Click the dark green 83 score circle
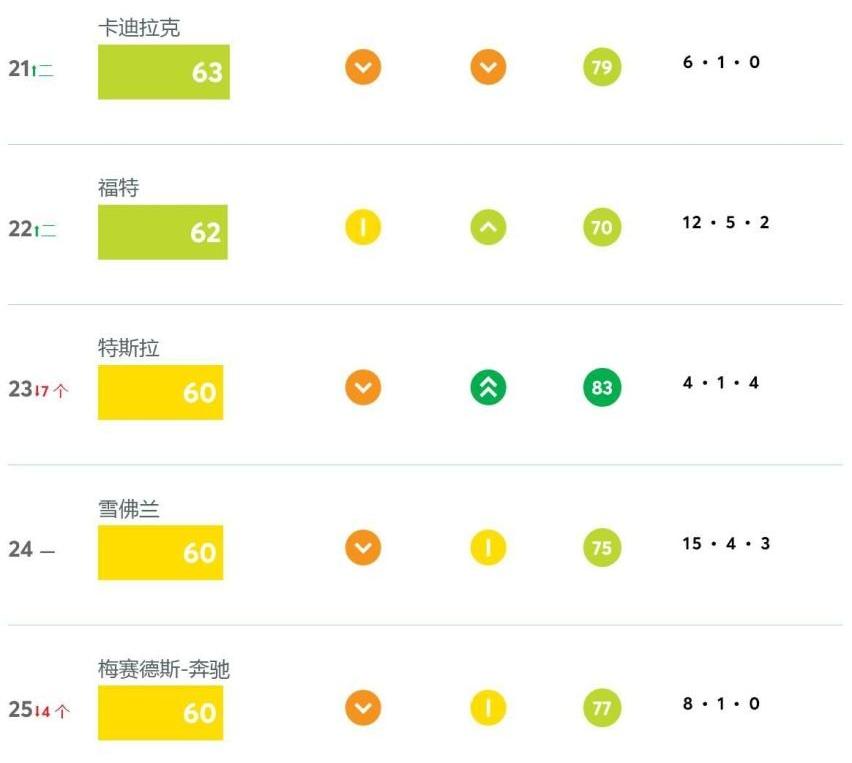The width and height of the screenshot is (852, 763). point(602,387)
